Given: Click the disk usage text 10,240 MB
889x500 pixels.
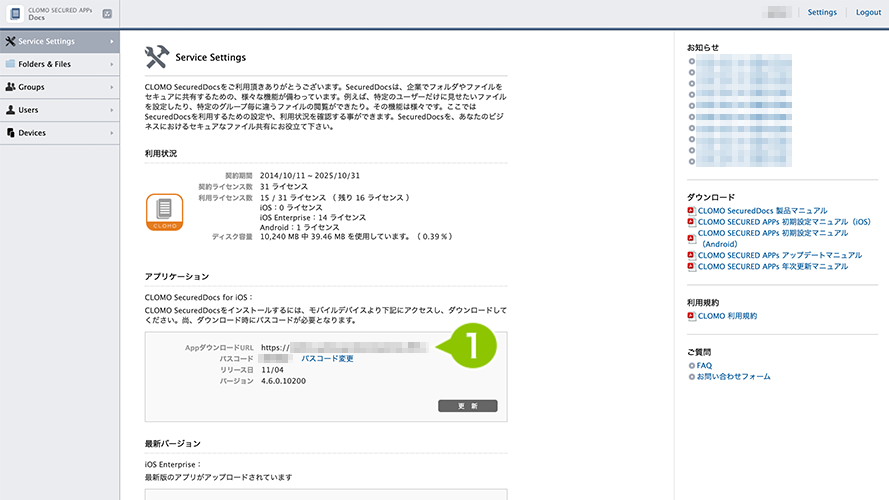Looking at the screenshot, I should pos(358,236).
